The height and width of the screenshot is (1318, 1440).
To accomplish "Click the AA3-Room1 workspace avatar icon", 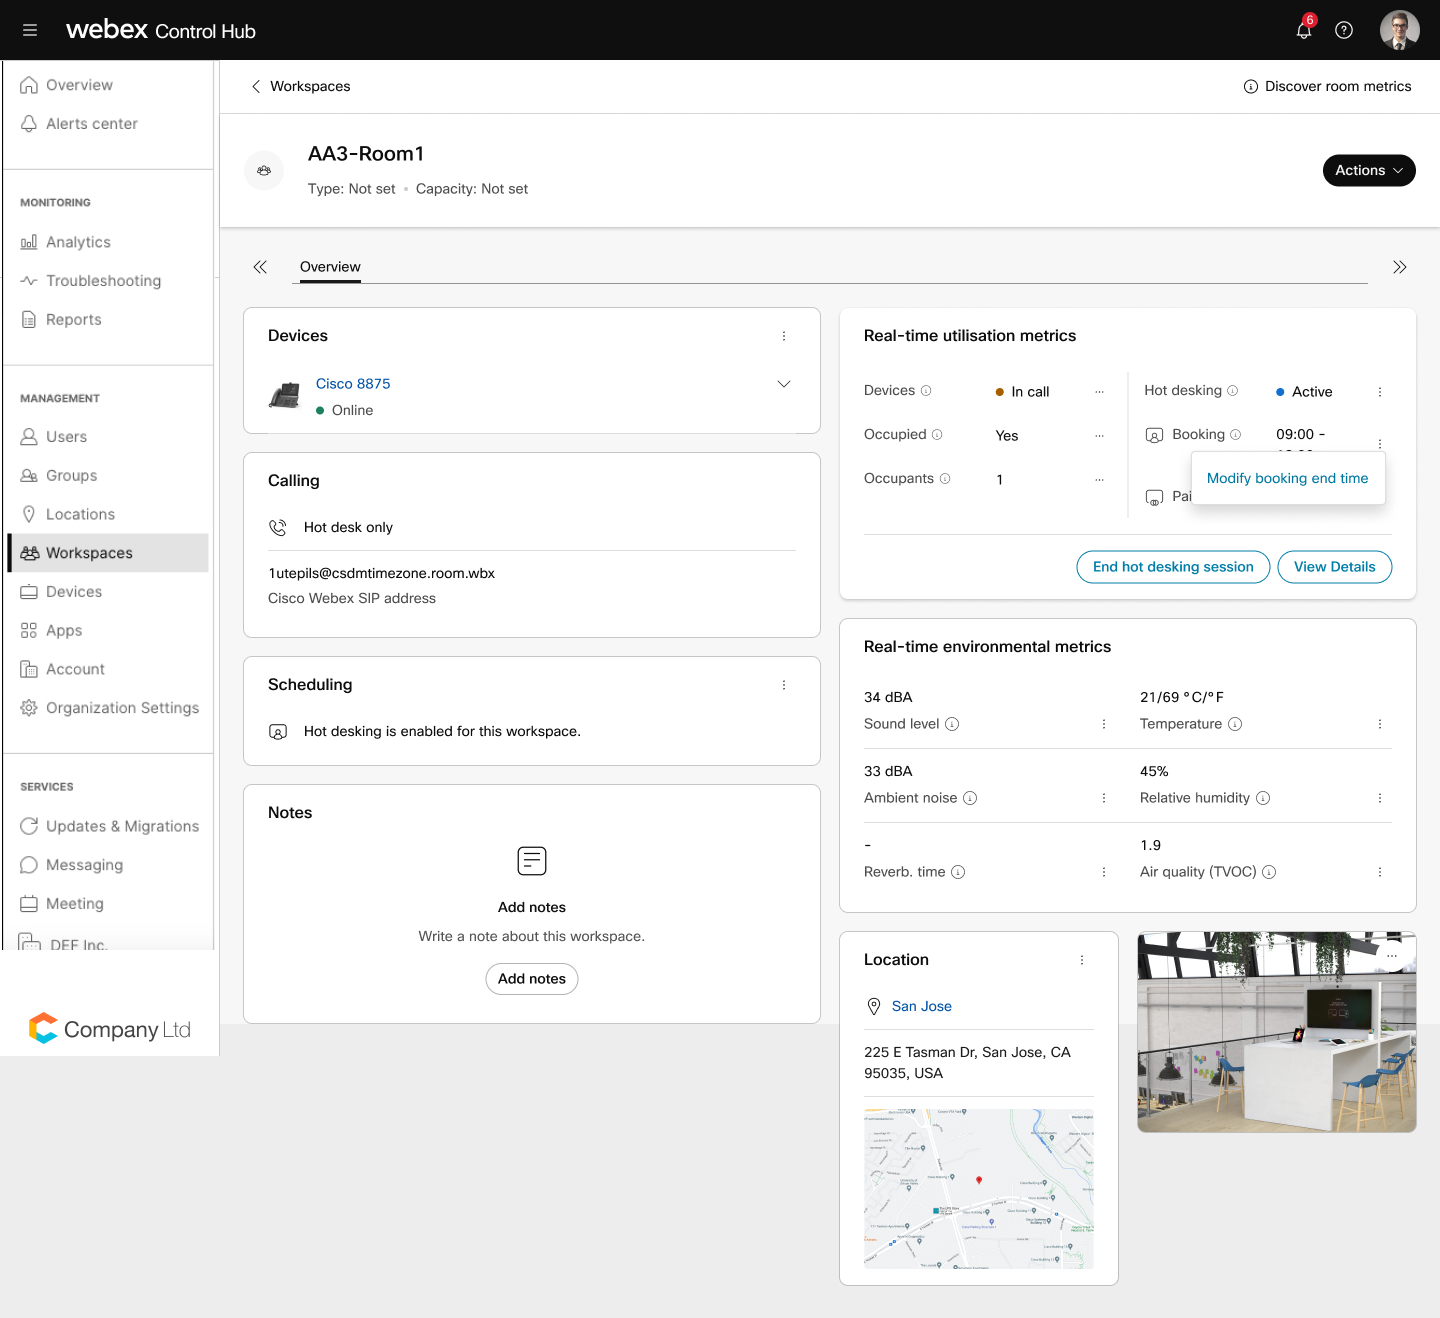I will pyautogui.click(x=264, y=170).
